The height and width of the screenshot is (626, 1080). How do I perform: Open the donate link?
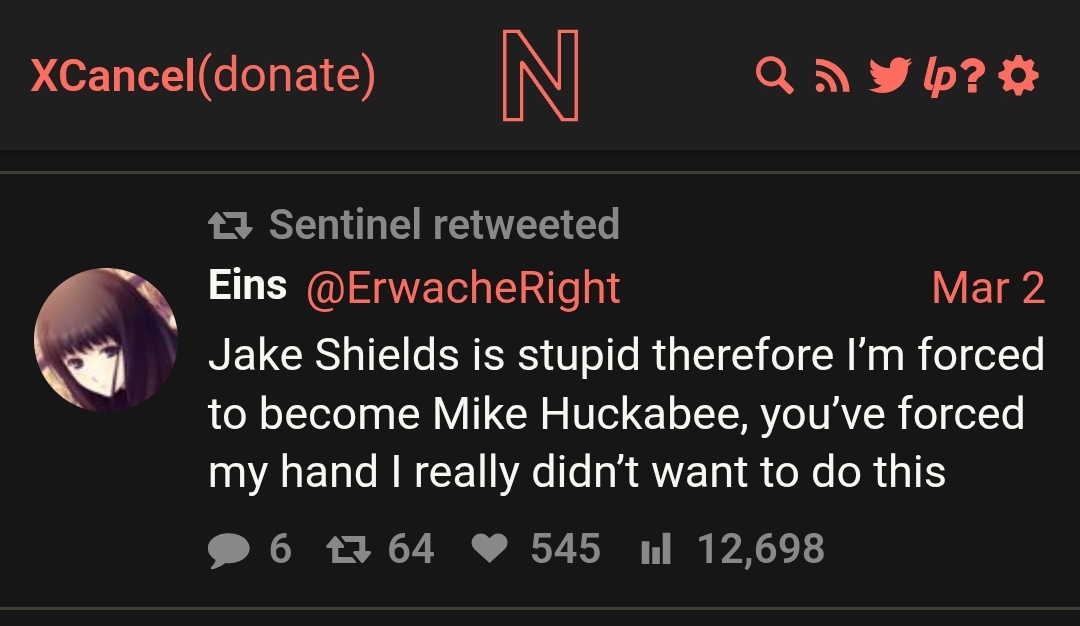coord(287,76)
